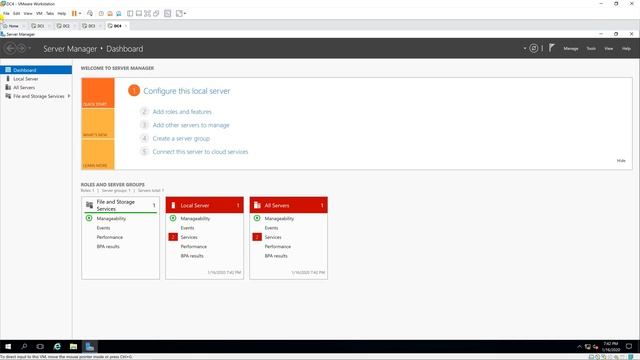Open the VMware Help menu
Screen dimensions: 640x360
62,13
